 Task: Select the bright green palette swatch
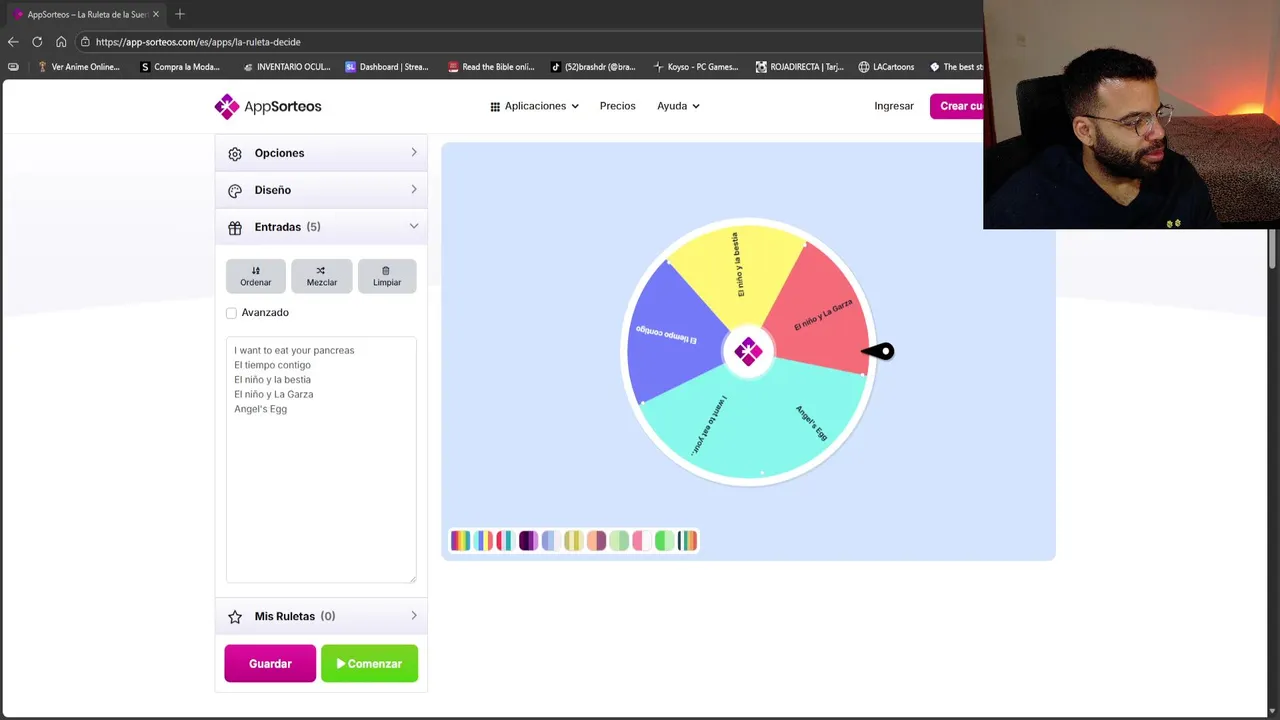point(664,541)
